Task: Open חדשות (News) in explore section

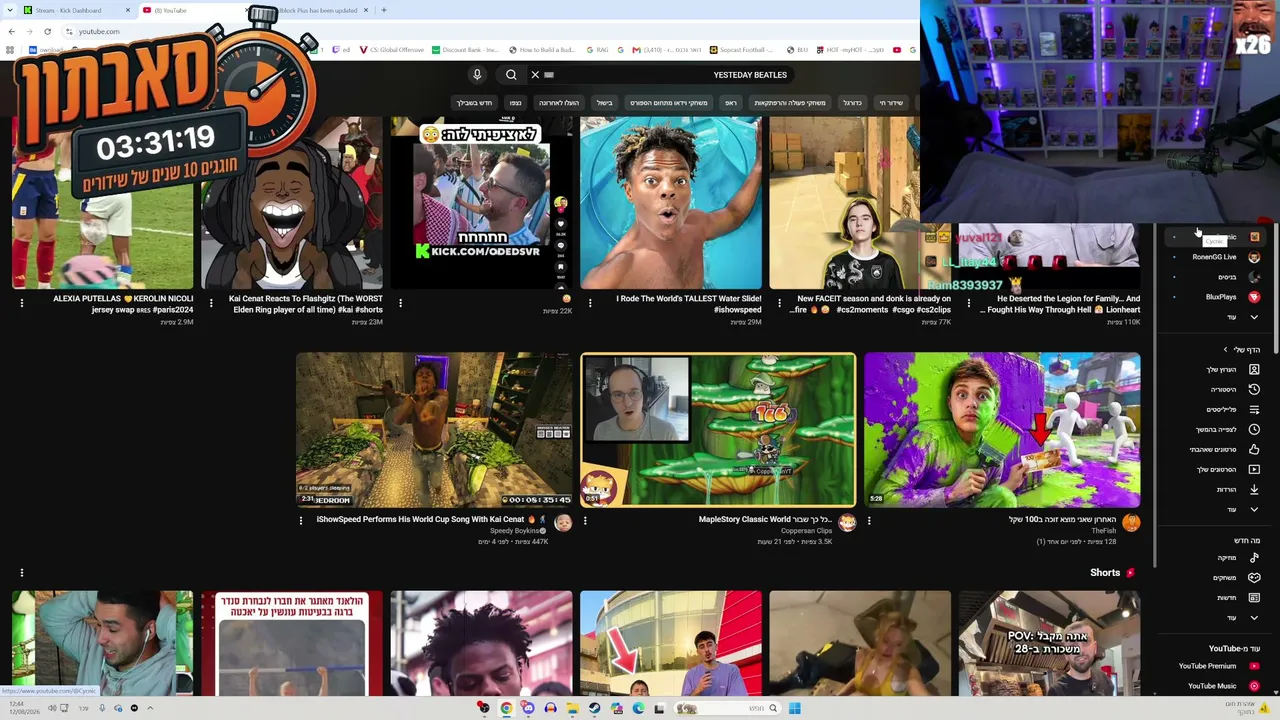Action: coord(1215,598)
